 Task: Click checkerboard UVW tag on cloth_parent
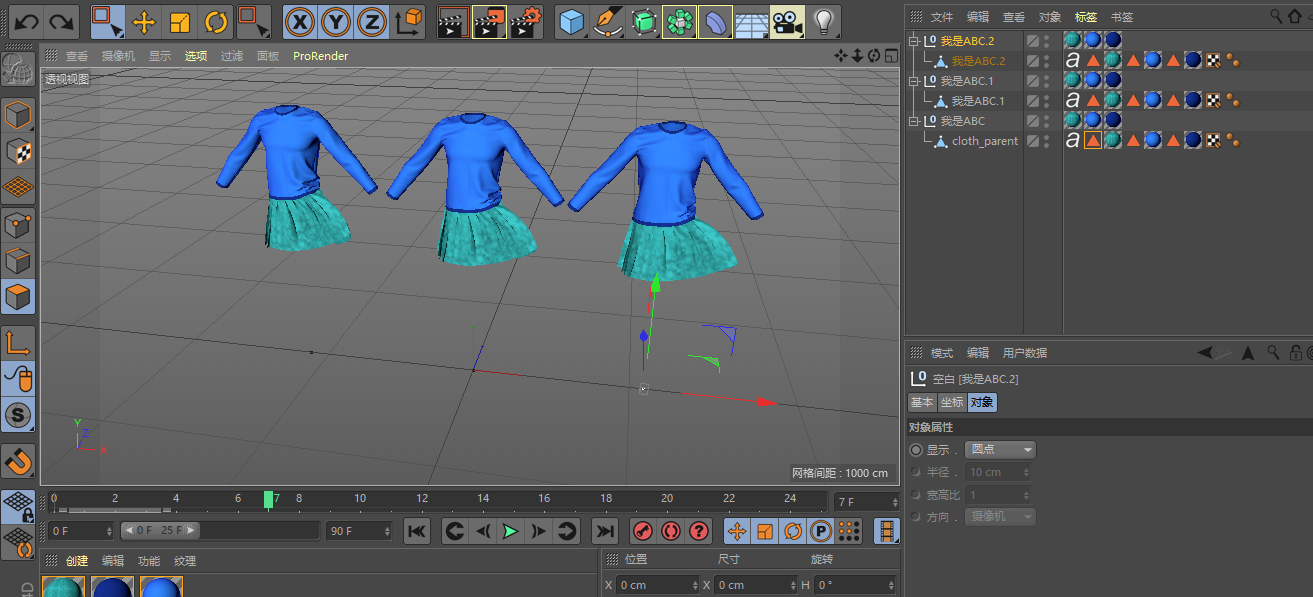[x=1213, y=141]
